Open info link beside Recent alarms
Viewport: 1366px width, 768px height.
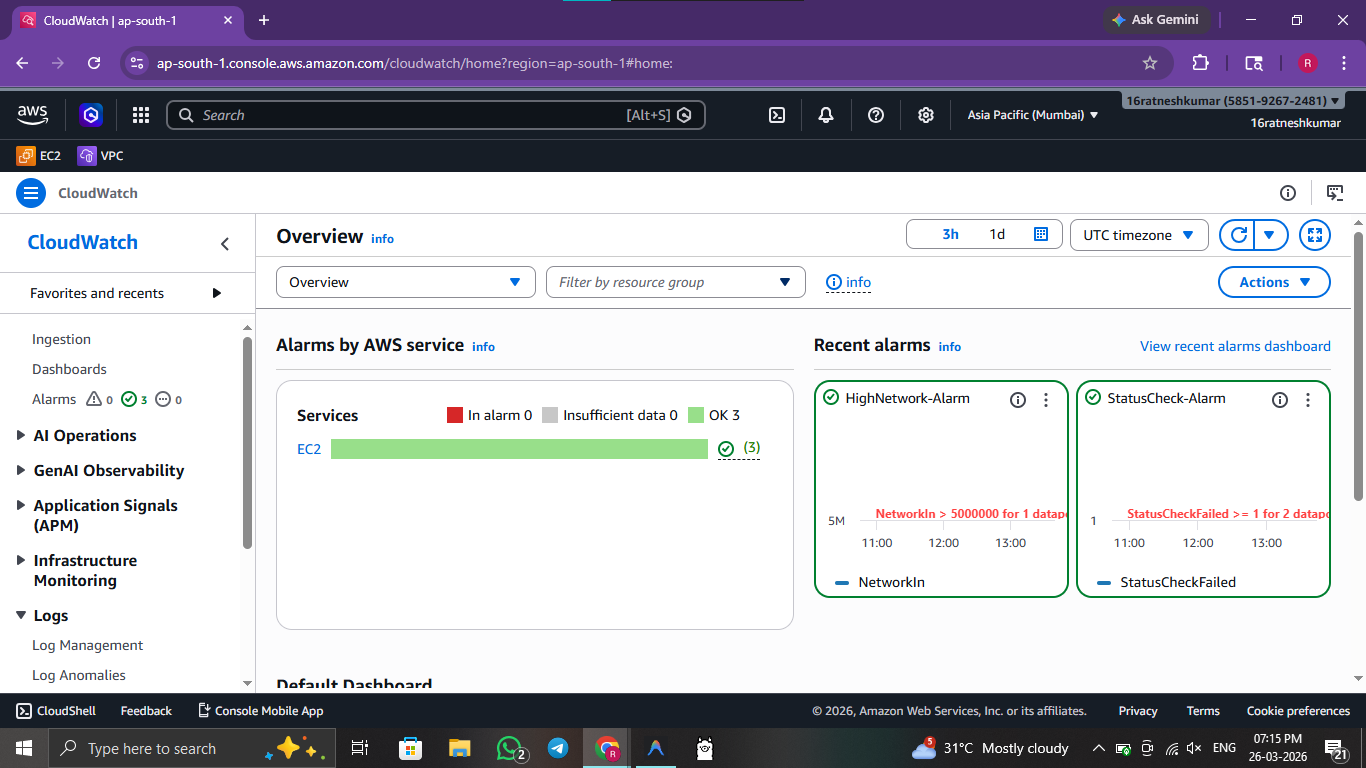(x=950, y=347)
